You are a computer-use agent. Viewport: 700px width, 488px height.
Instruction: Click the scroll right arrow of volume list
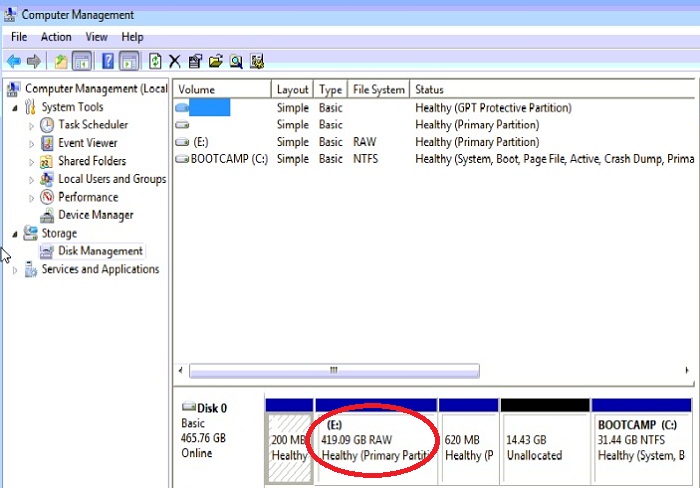[687, 370]
